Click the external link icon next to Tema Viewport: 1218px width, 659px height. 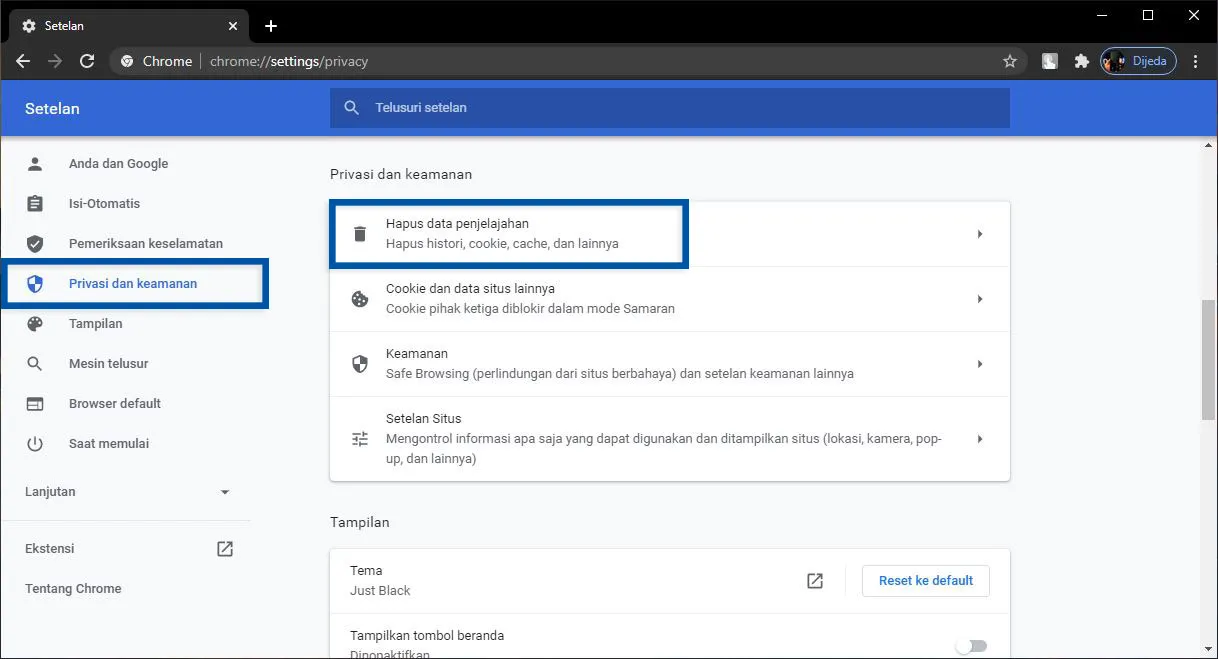815,580
